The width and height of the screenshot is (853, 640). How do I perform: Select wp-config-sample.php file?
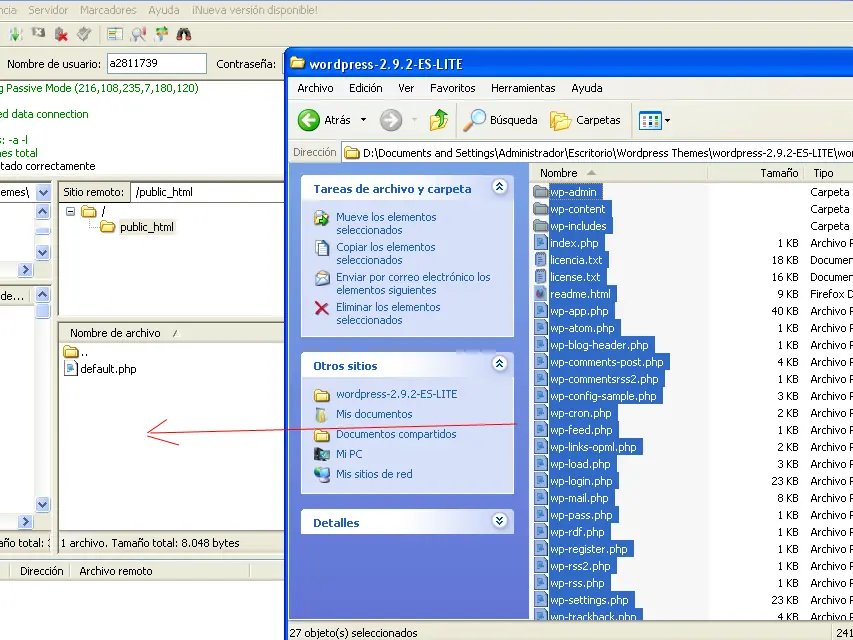coord(603,396)
